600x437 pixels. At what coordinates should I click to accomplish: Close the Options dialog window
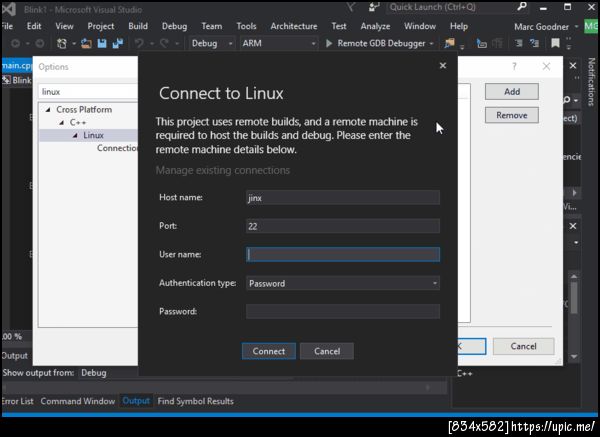click(x=546, y=67)
